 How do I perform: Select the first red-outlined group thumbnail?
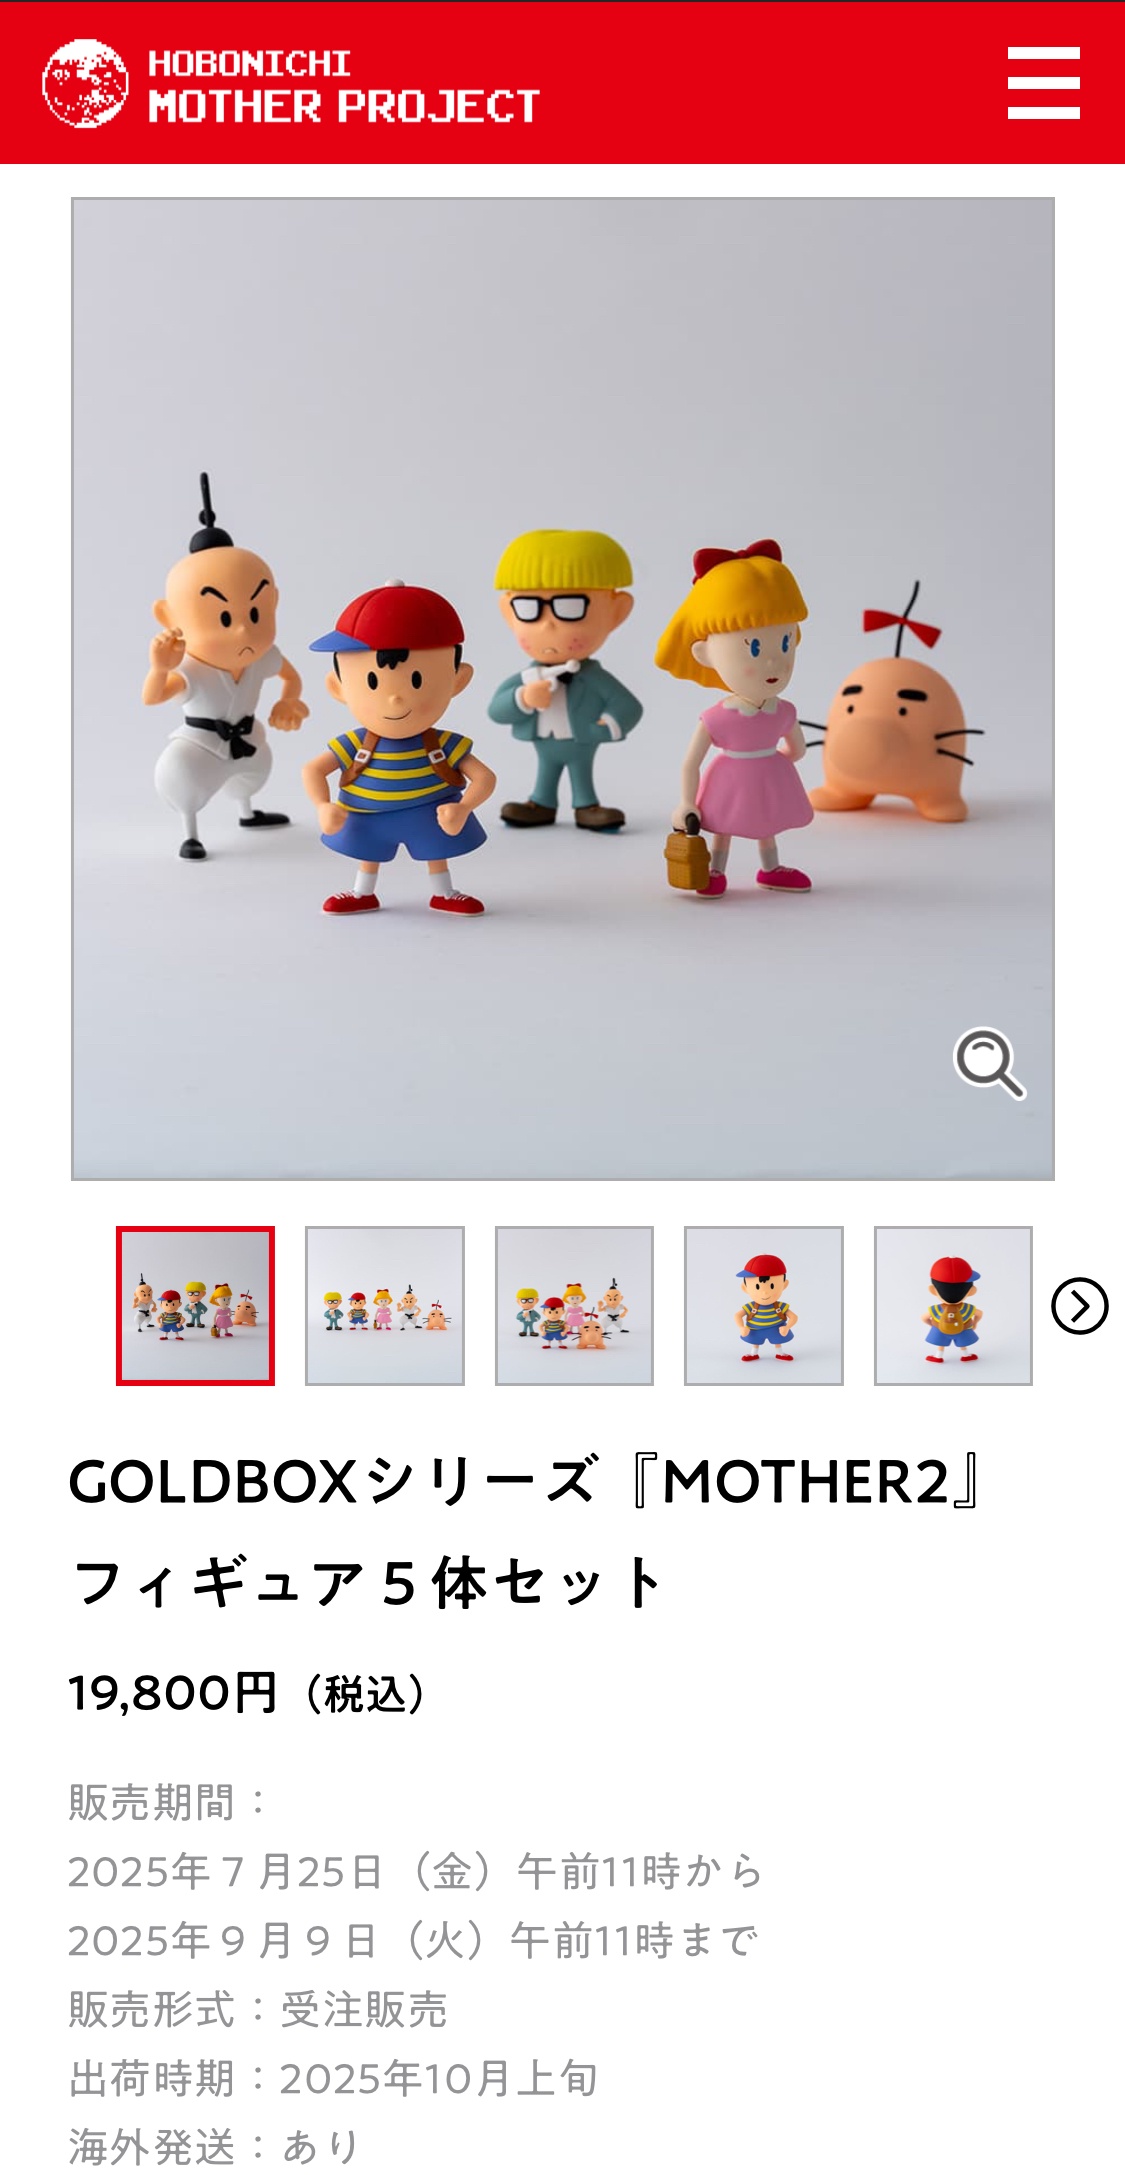pyautogui.click(x=195, y=1306)
